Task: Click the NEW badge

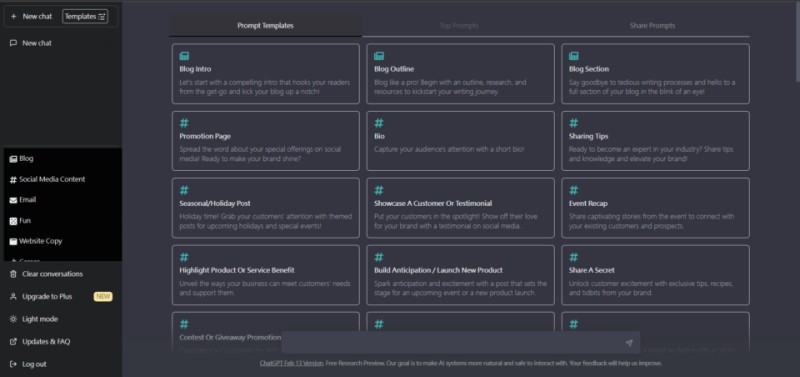Action: click(103, 296)
